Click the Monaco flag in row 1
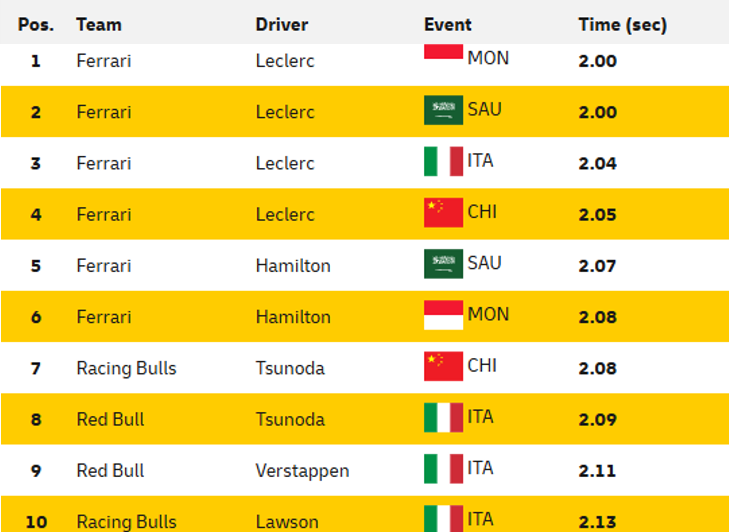This screenshot has width=729, height=532. [x=443, y=52]
